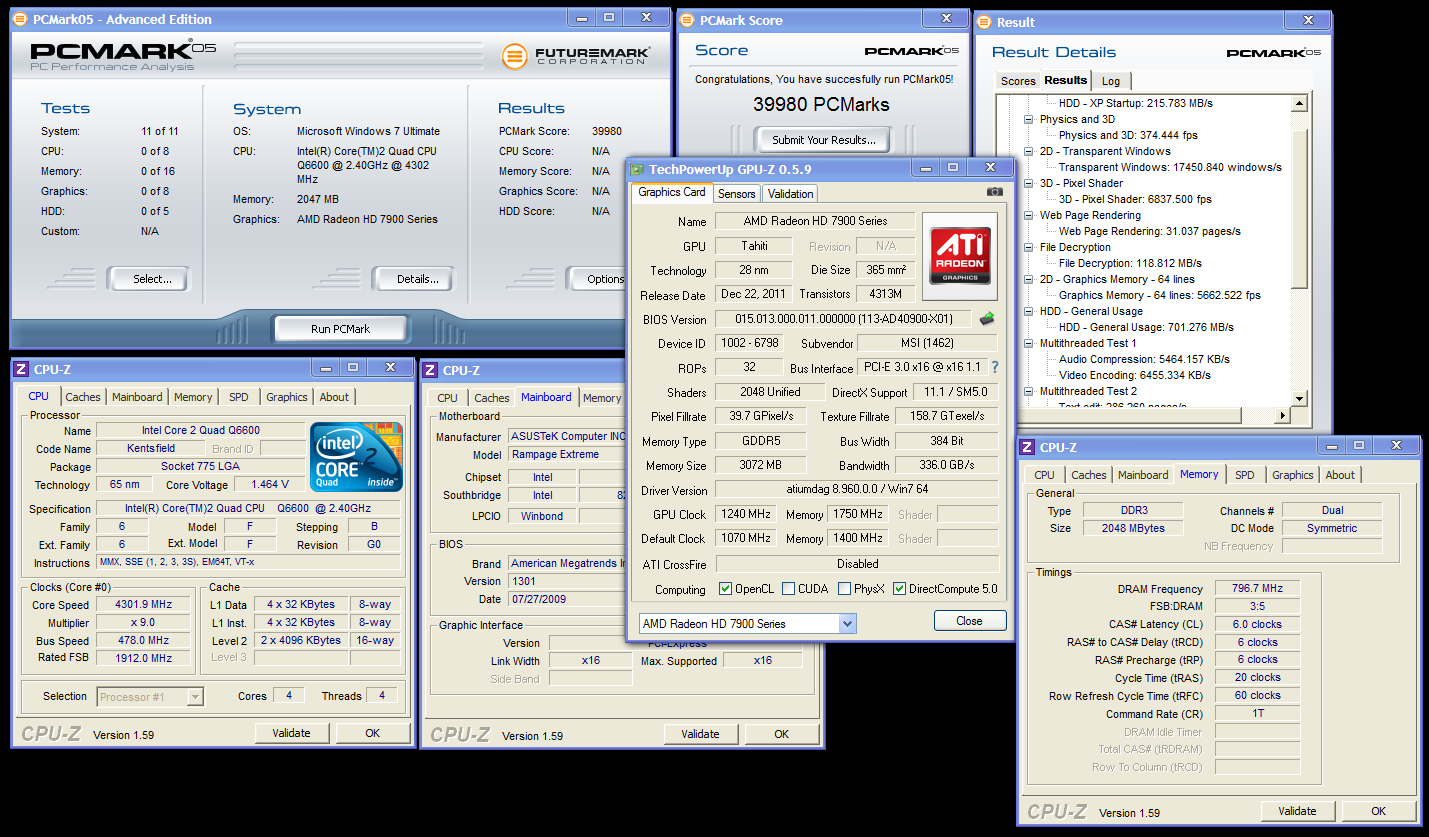Open Graphics tab in the CPU-Z Memory window

(1293, 475)
